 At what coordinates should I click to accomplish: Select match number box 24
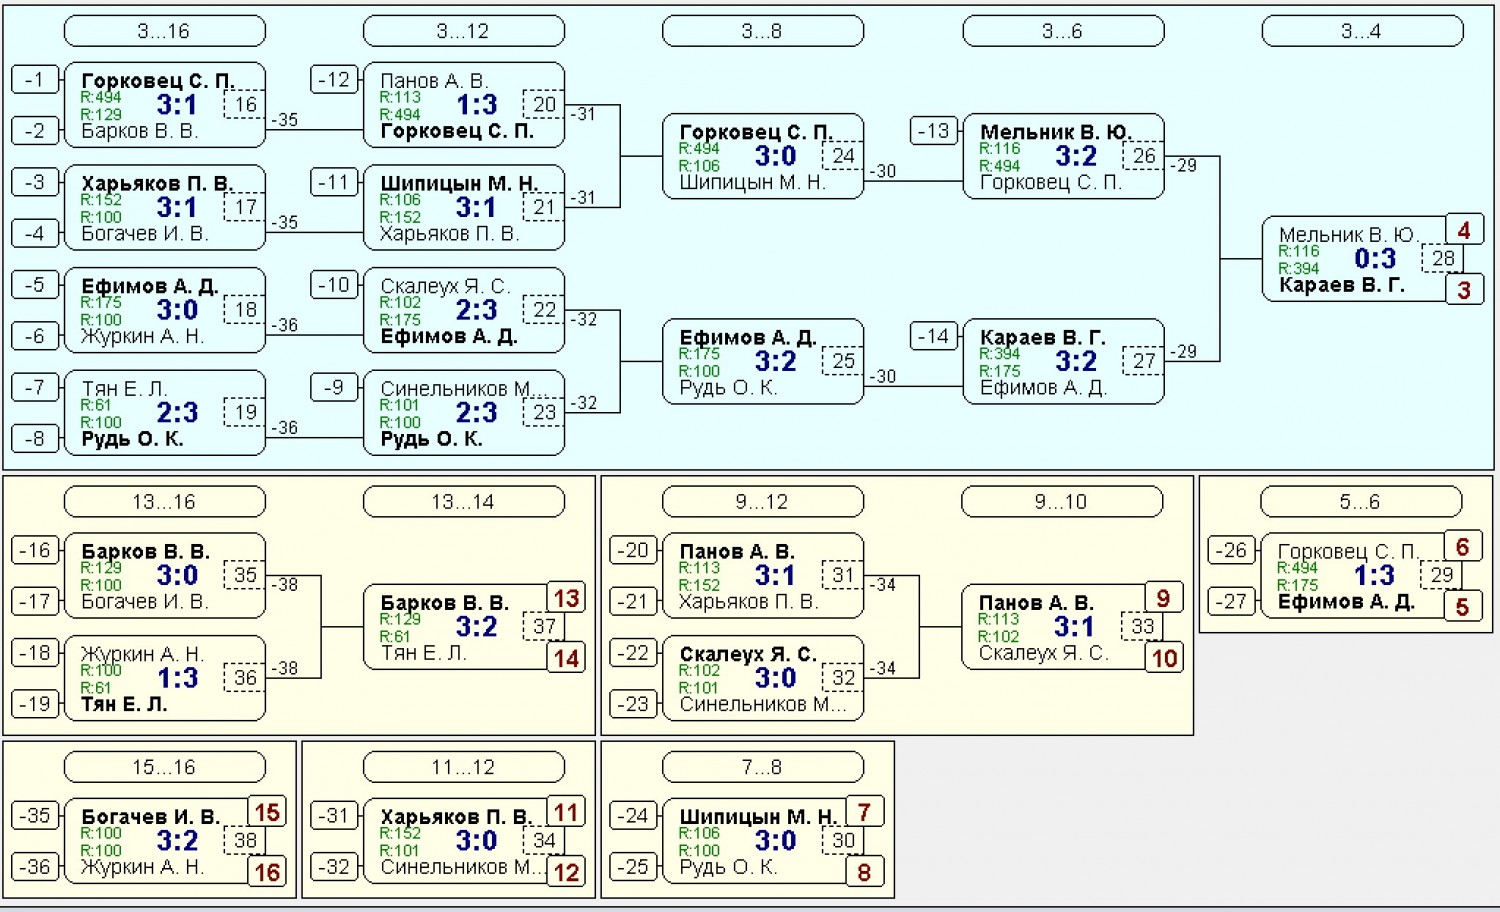[843, 156]
